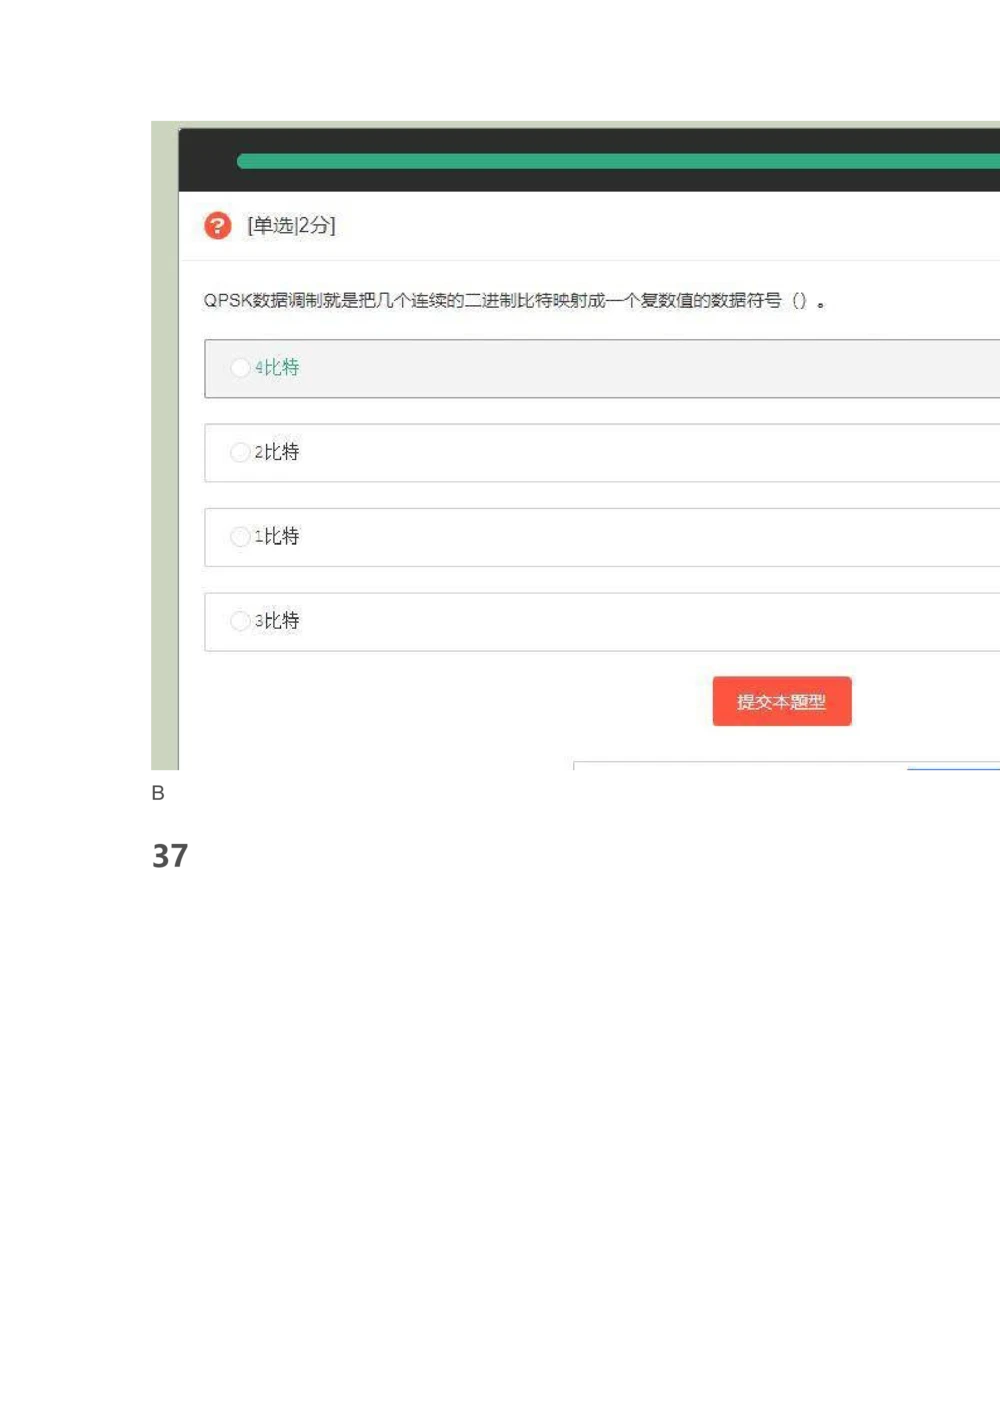1000x1414 pixels.
Task: Click the small gray square below the panel
Action: (162, 797)
